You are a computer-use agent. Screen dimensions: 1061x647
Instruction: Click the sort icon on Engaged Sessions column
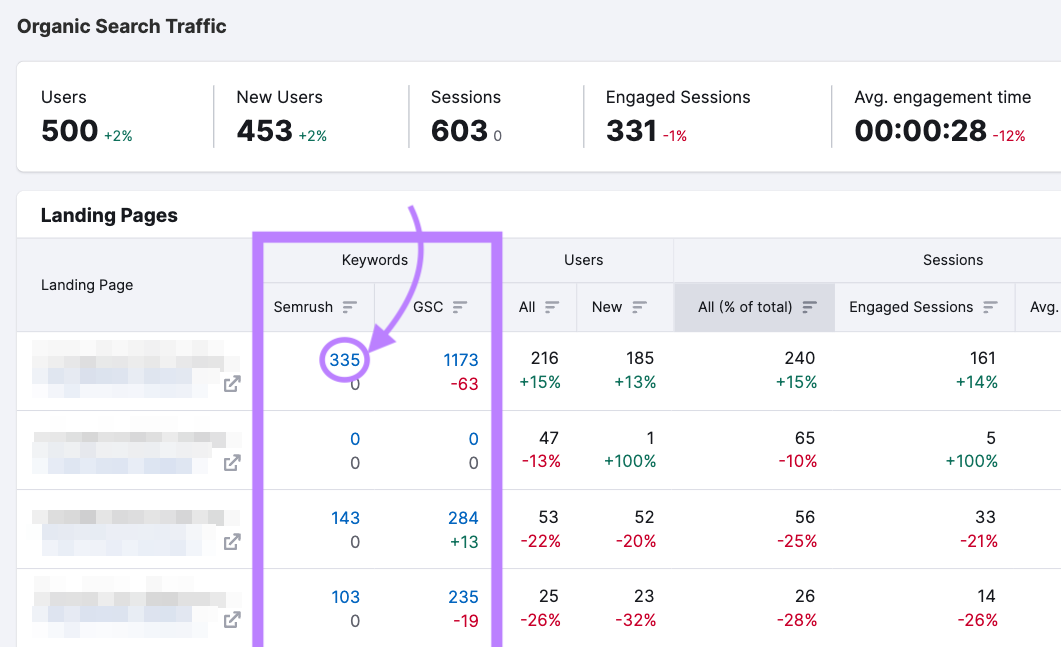990,307
